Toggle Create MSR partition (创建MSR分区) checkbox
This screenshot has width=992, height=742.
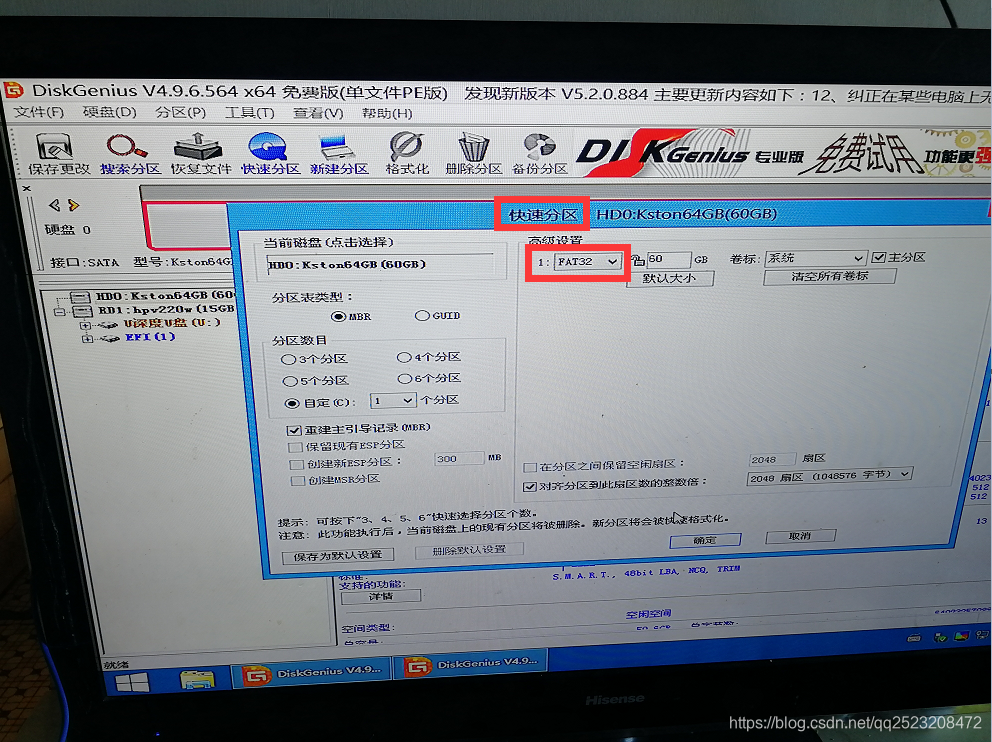click(x=297, y=481)
